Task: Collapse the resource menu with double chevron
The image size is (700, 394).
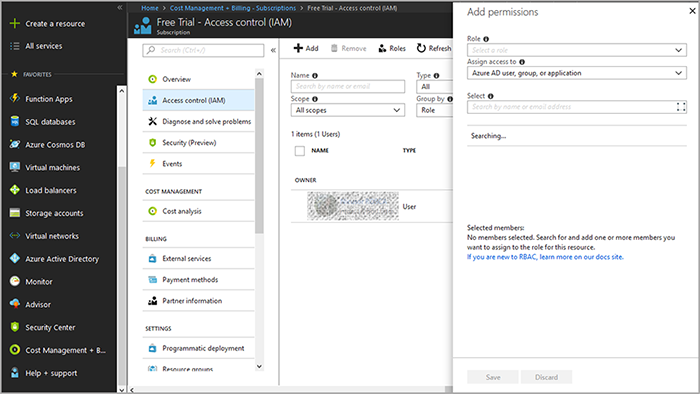Action: [x=273, y=50]
